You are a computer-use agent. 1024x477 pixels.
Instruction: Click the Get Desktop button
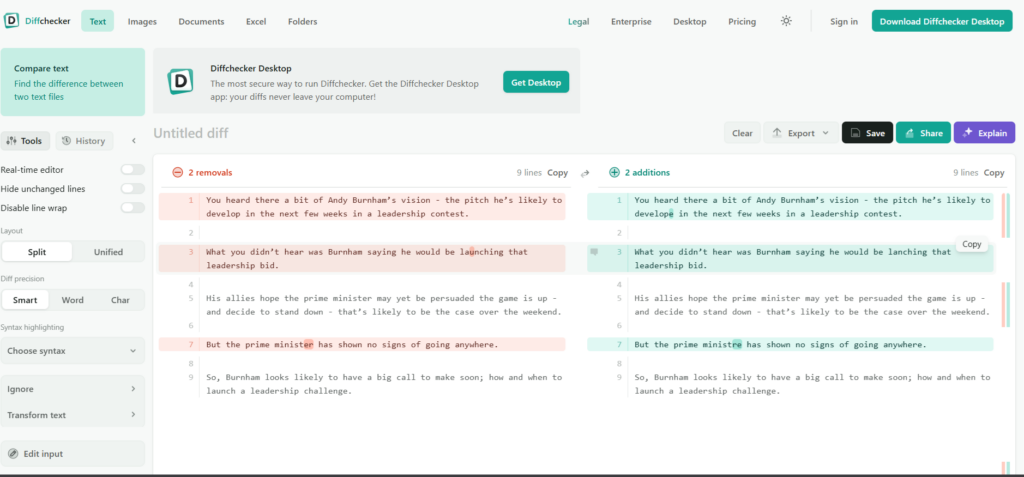[x=536, y=82]
